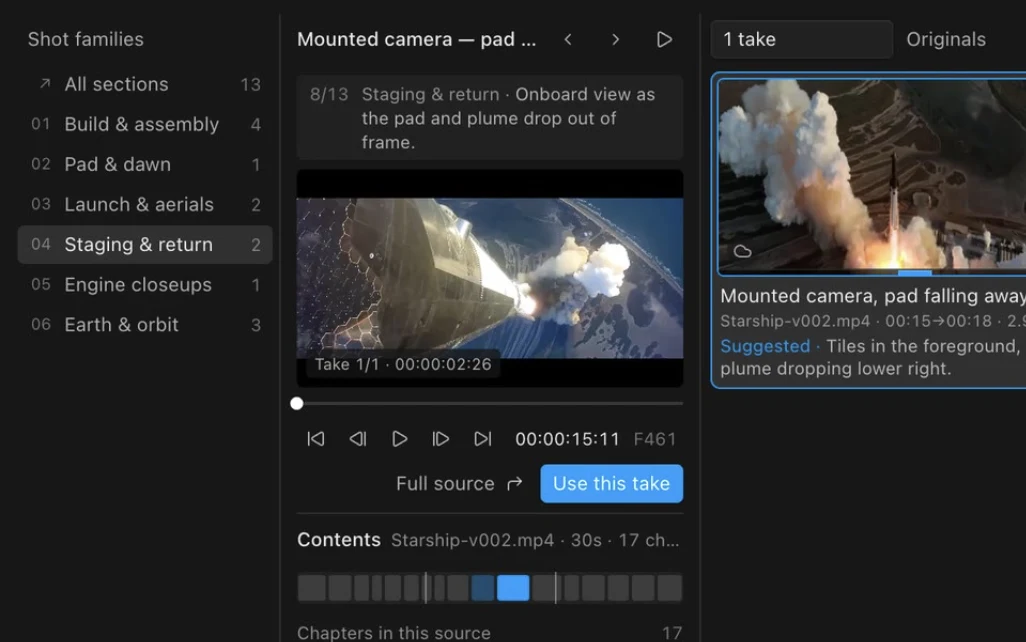Switch to the Originals tab

click(x=946, y=39)
